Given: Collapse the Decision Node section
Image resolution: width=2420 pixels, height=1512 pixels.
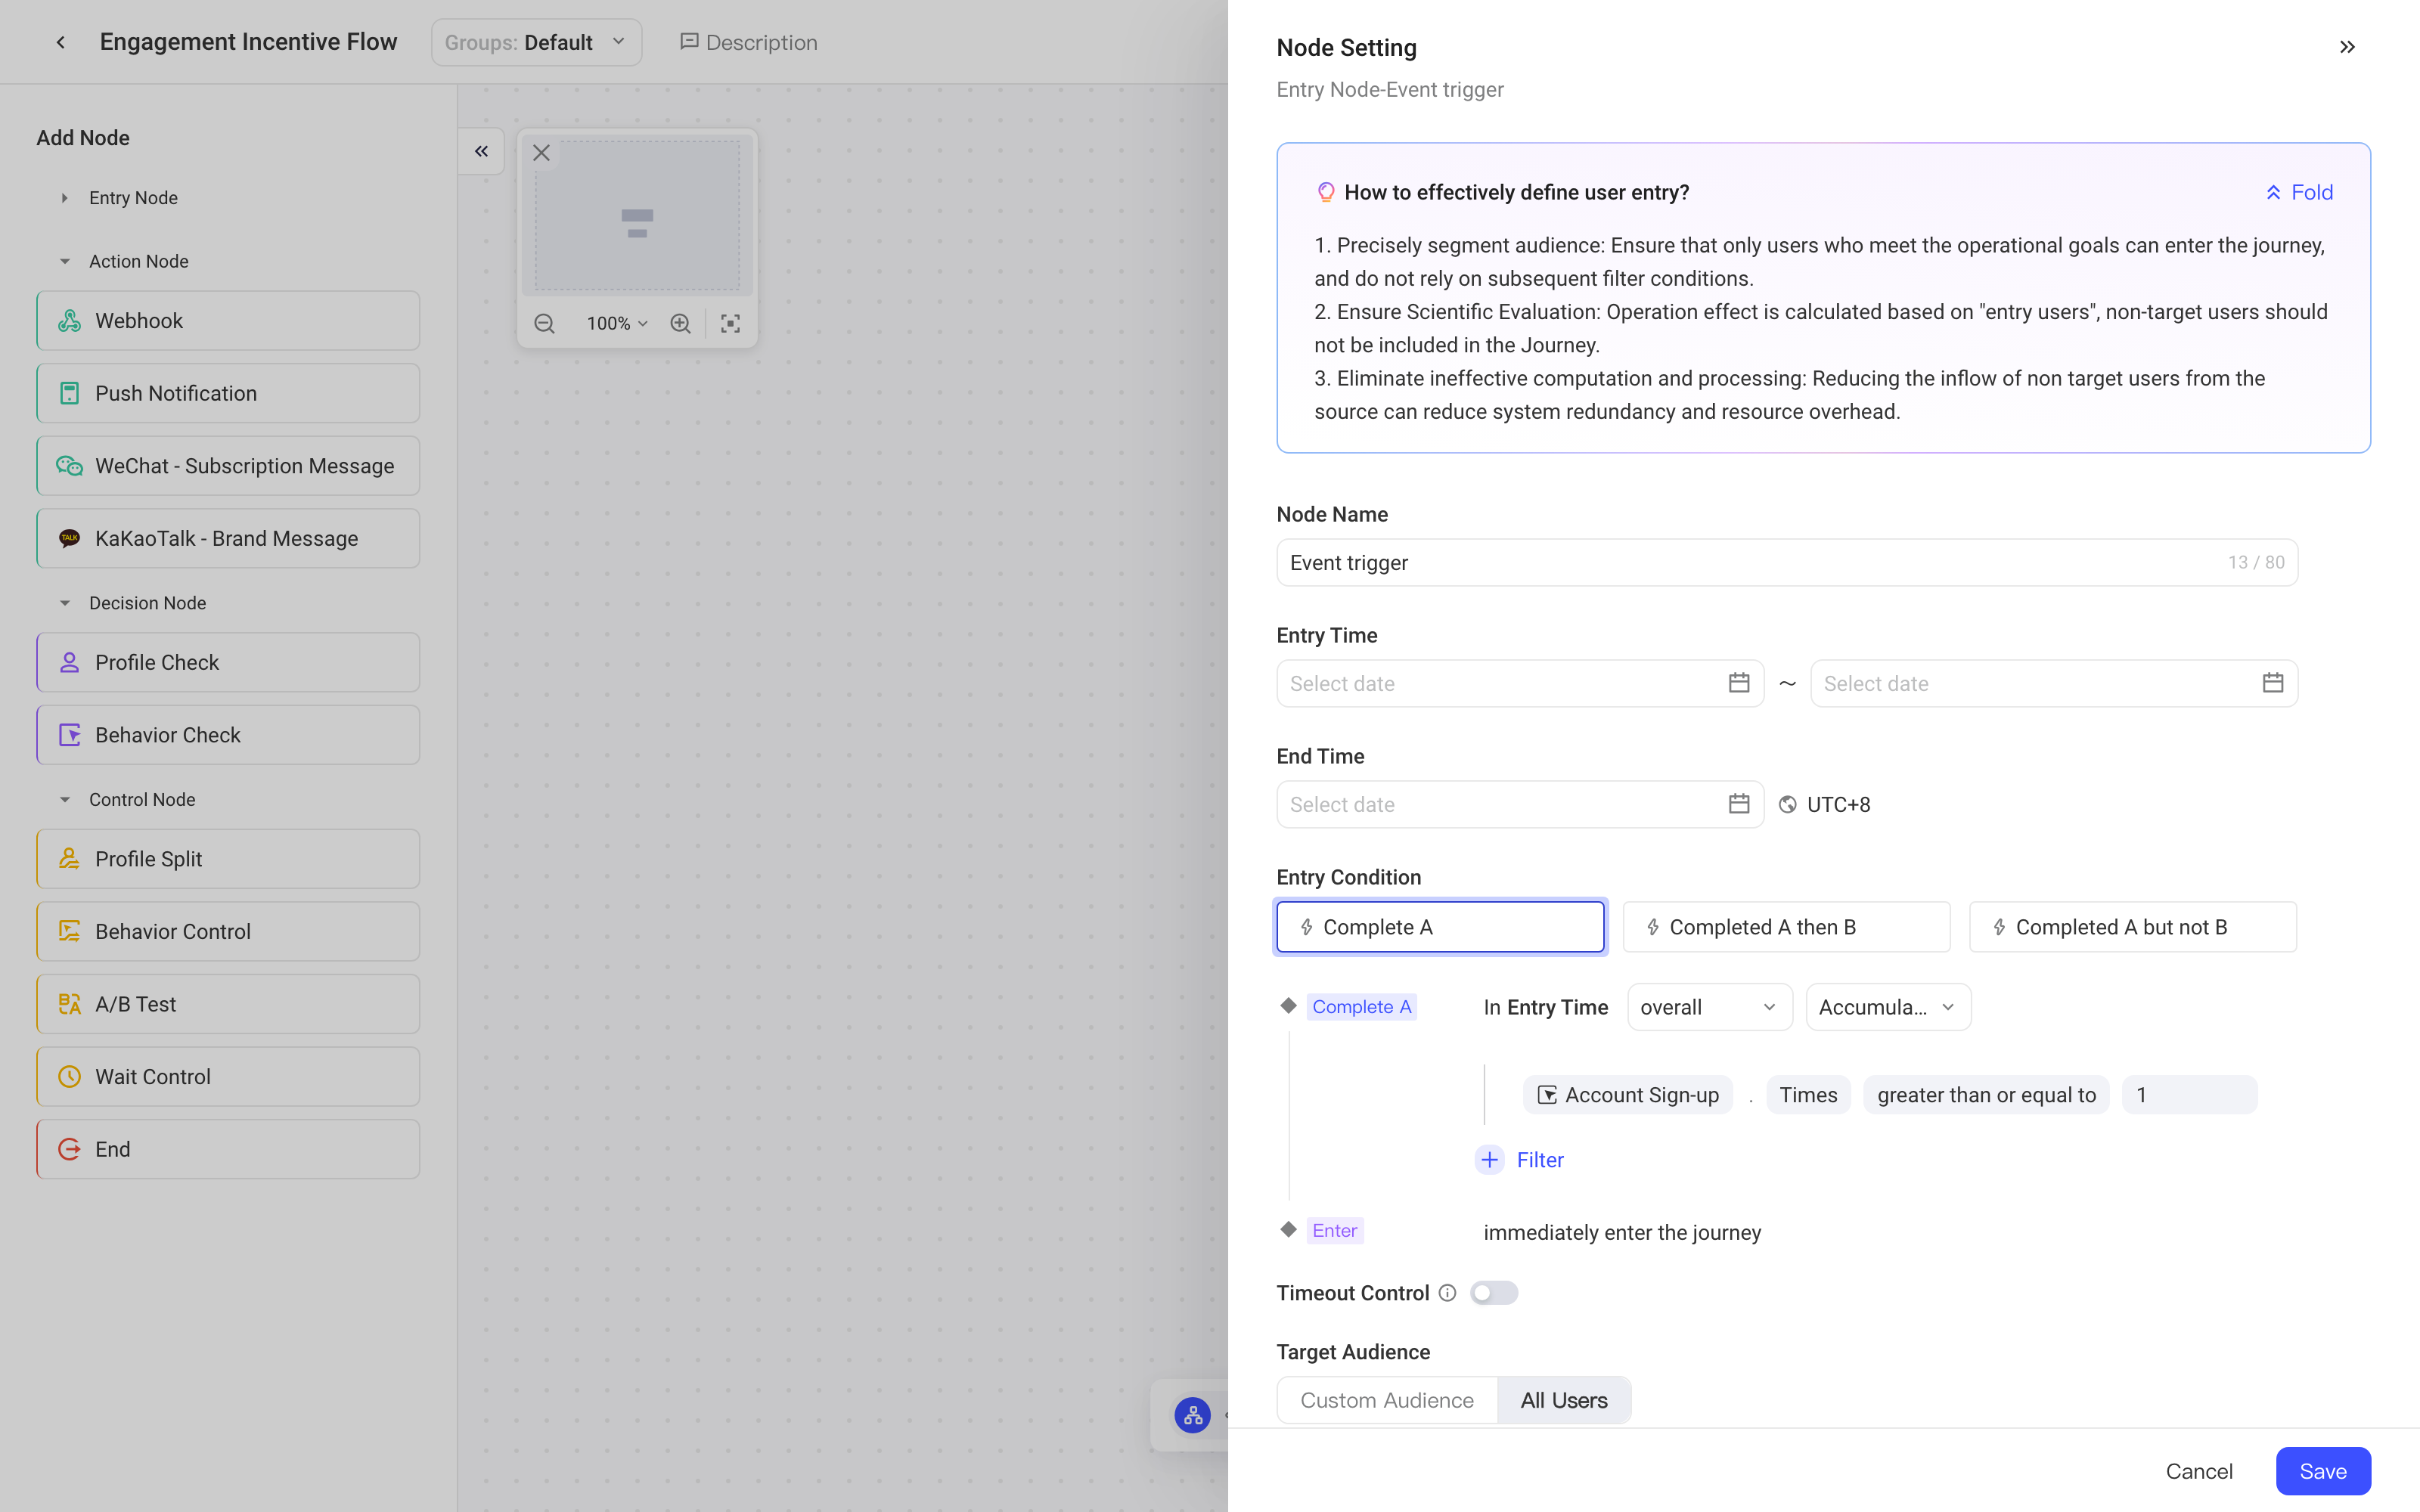Looking at the screenshot, I should pos(65,603).
